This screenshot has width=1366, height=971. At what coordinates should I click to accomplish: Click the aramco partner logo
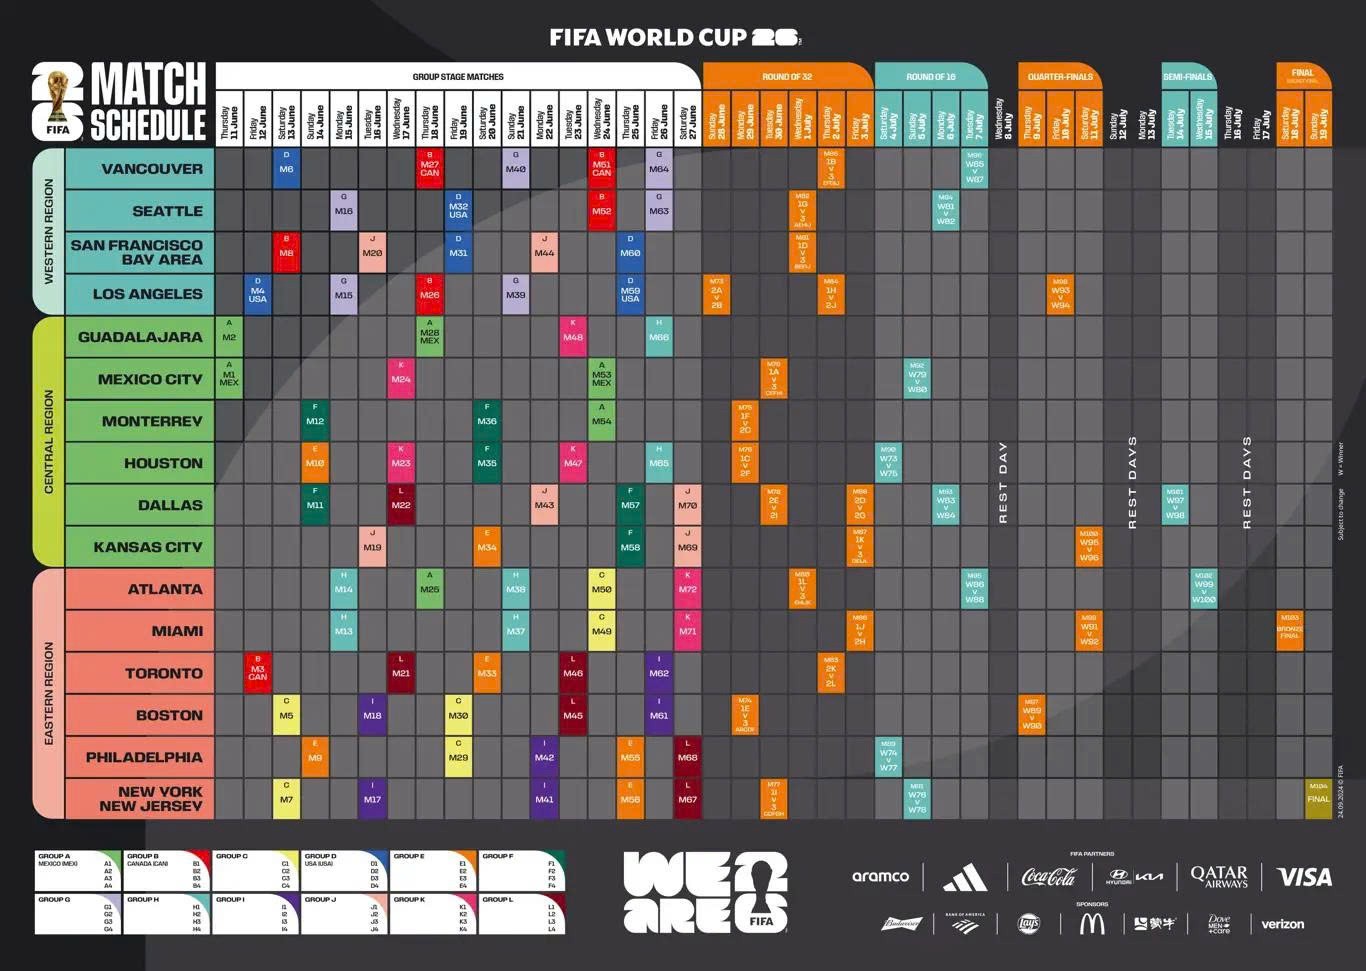pos(880,876)
